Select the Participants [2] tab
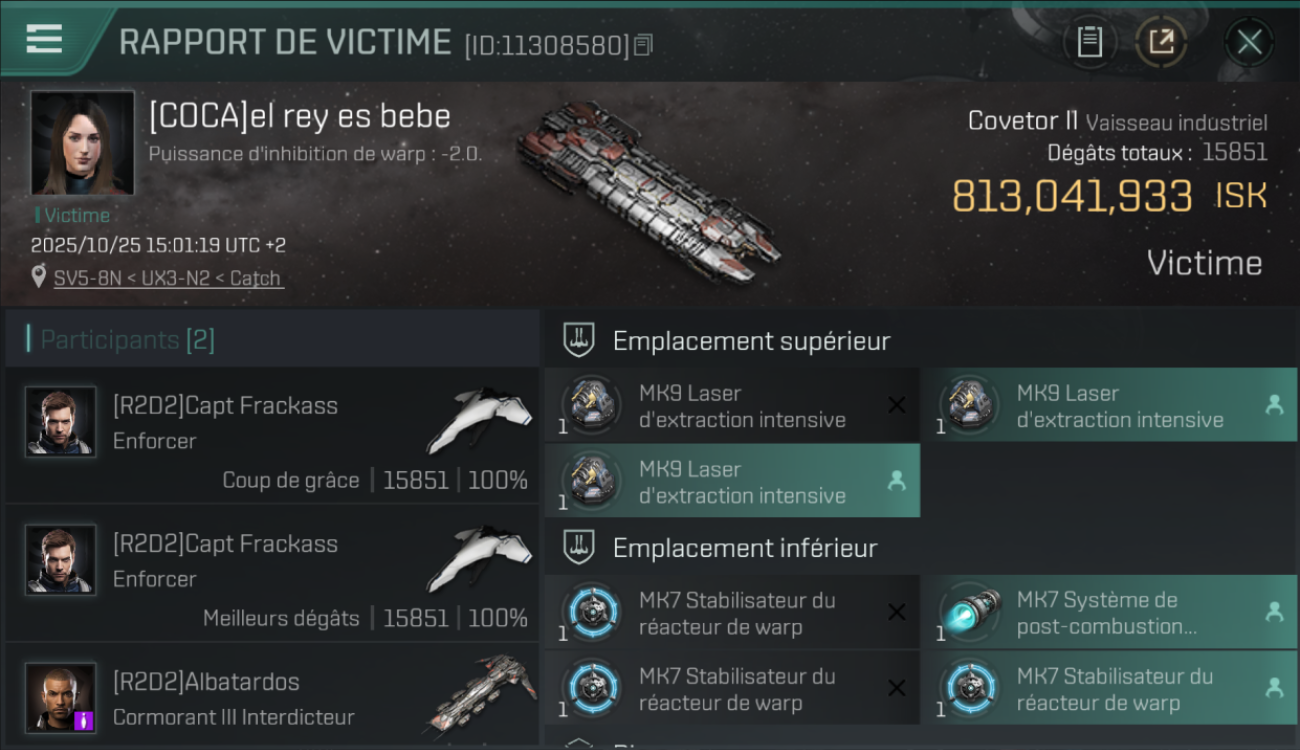The height and width of the screenshot is (750, 1300). tap(127, 340)
